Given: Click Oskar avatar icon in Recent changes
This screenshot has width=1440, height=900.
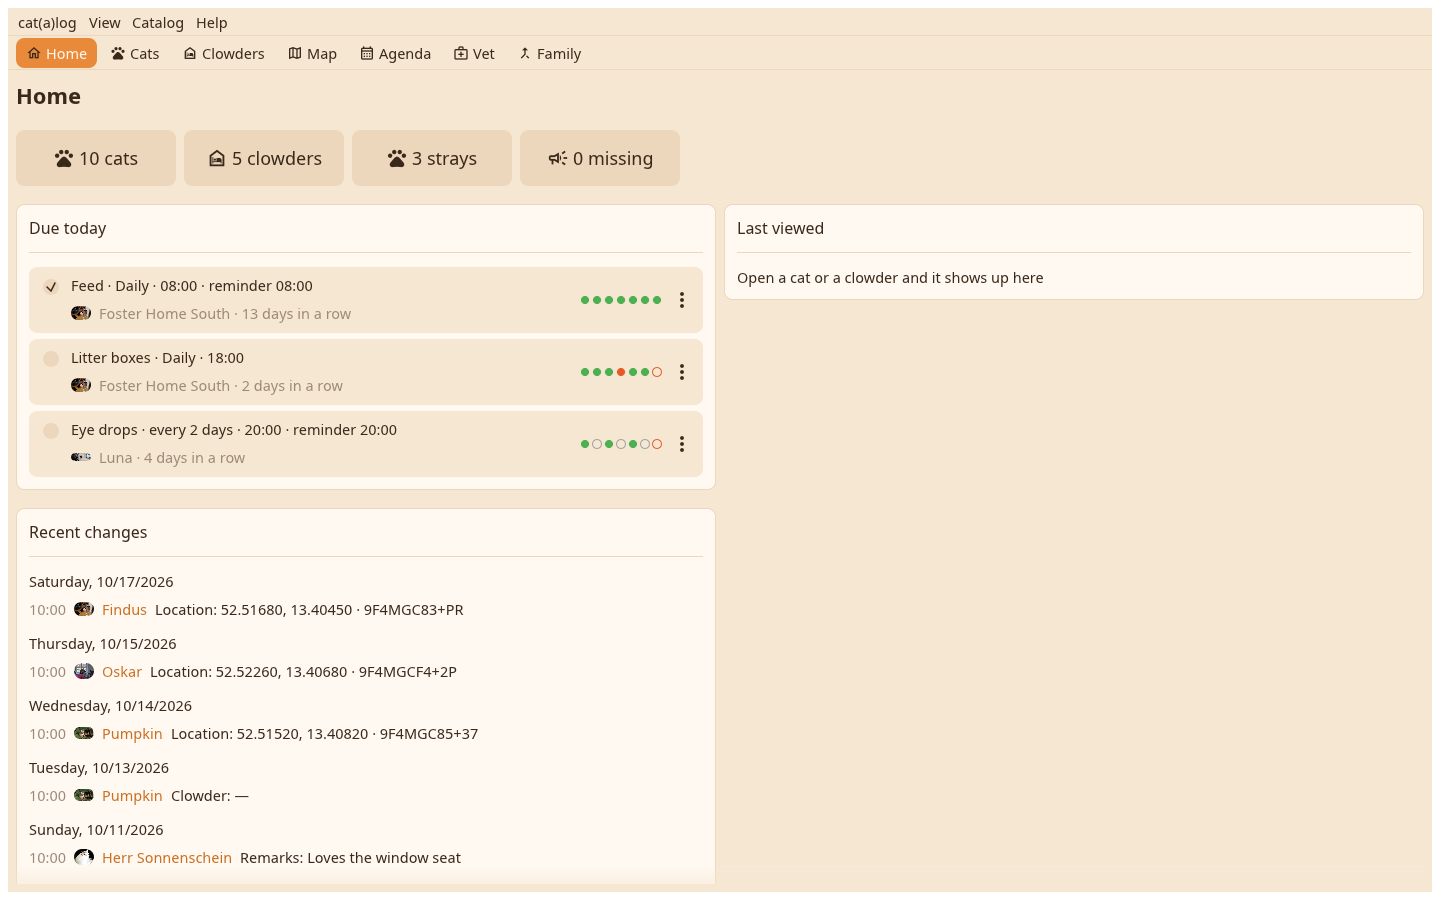Looking at the screenshot, I should click(x=84, y=672).
